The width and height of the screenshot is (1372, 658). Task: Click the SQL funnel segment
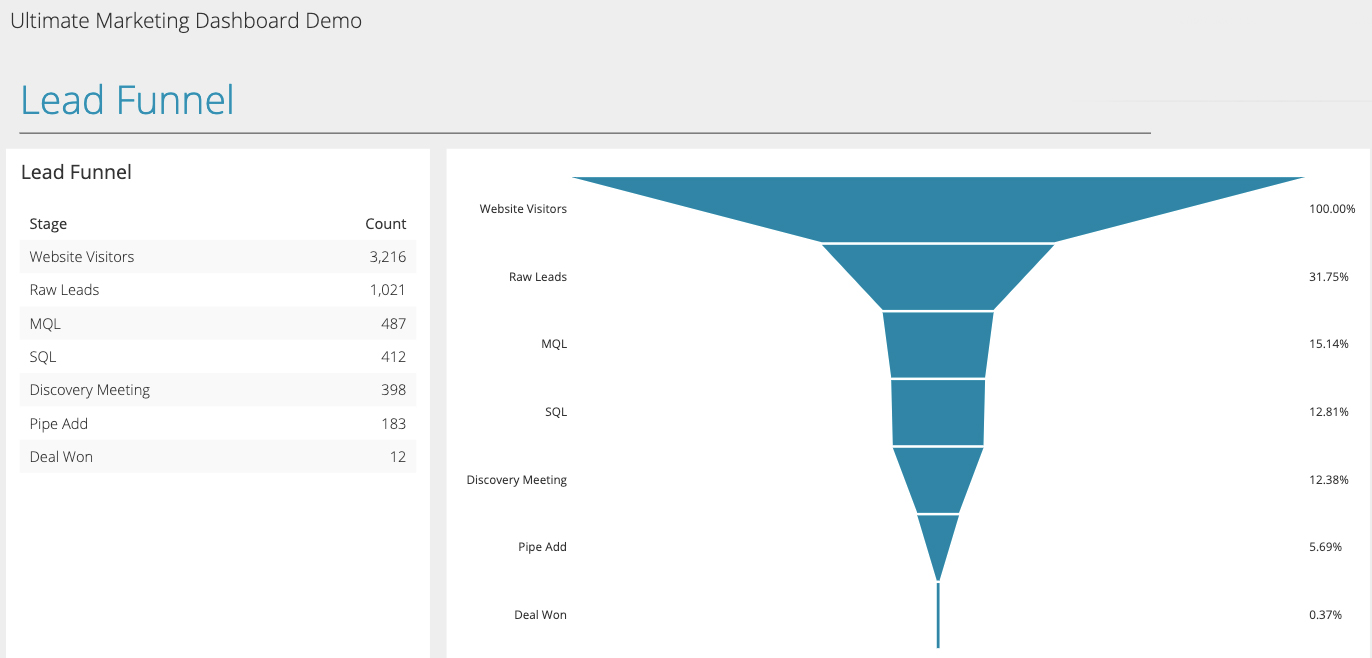tap(938, 412)
